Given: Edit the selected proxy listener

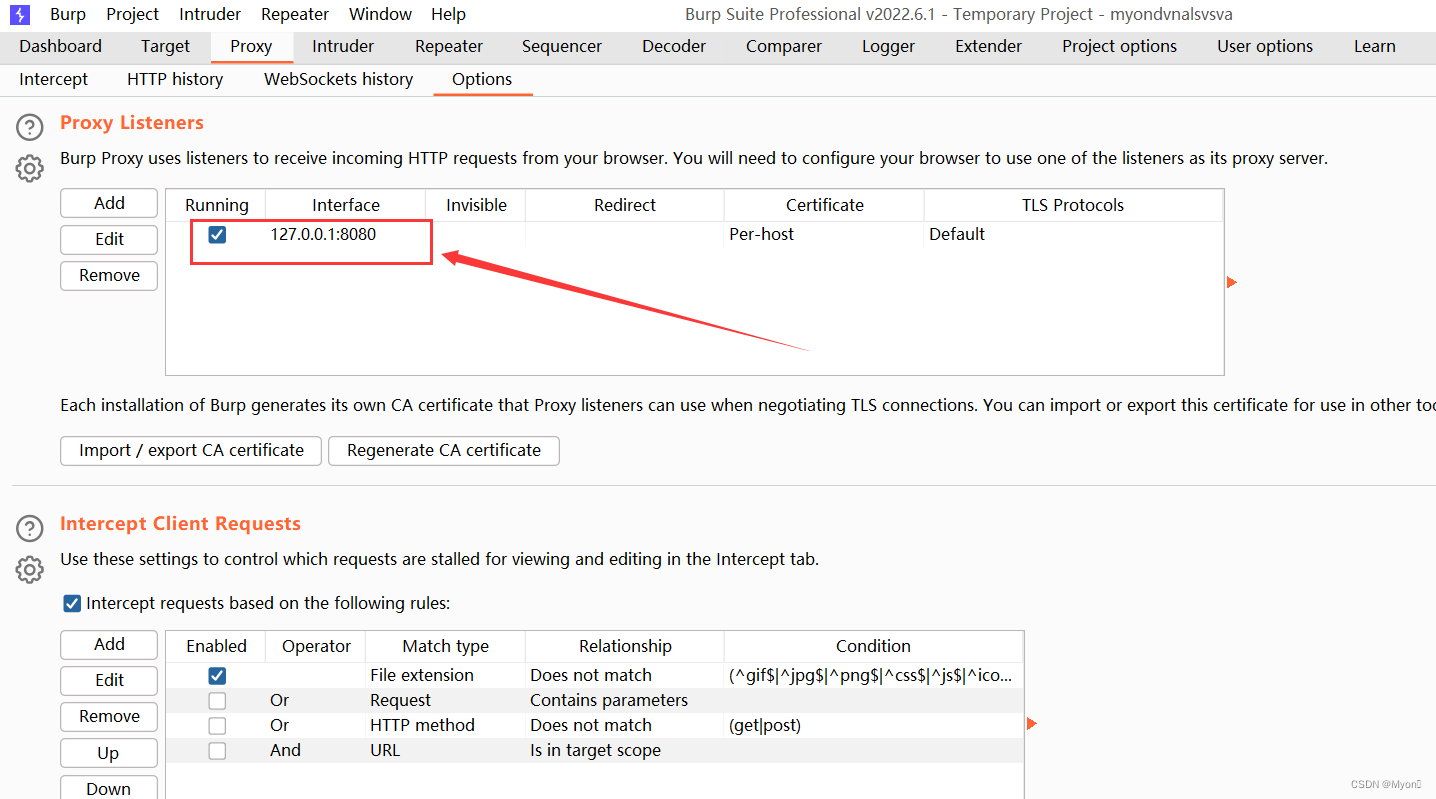Looking at the screenshot, I should [x=109, y=239].
